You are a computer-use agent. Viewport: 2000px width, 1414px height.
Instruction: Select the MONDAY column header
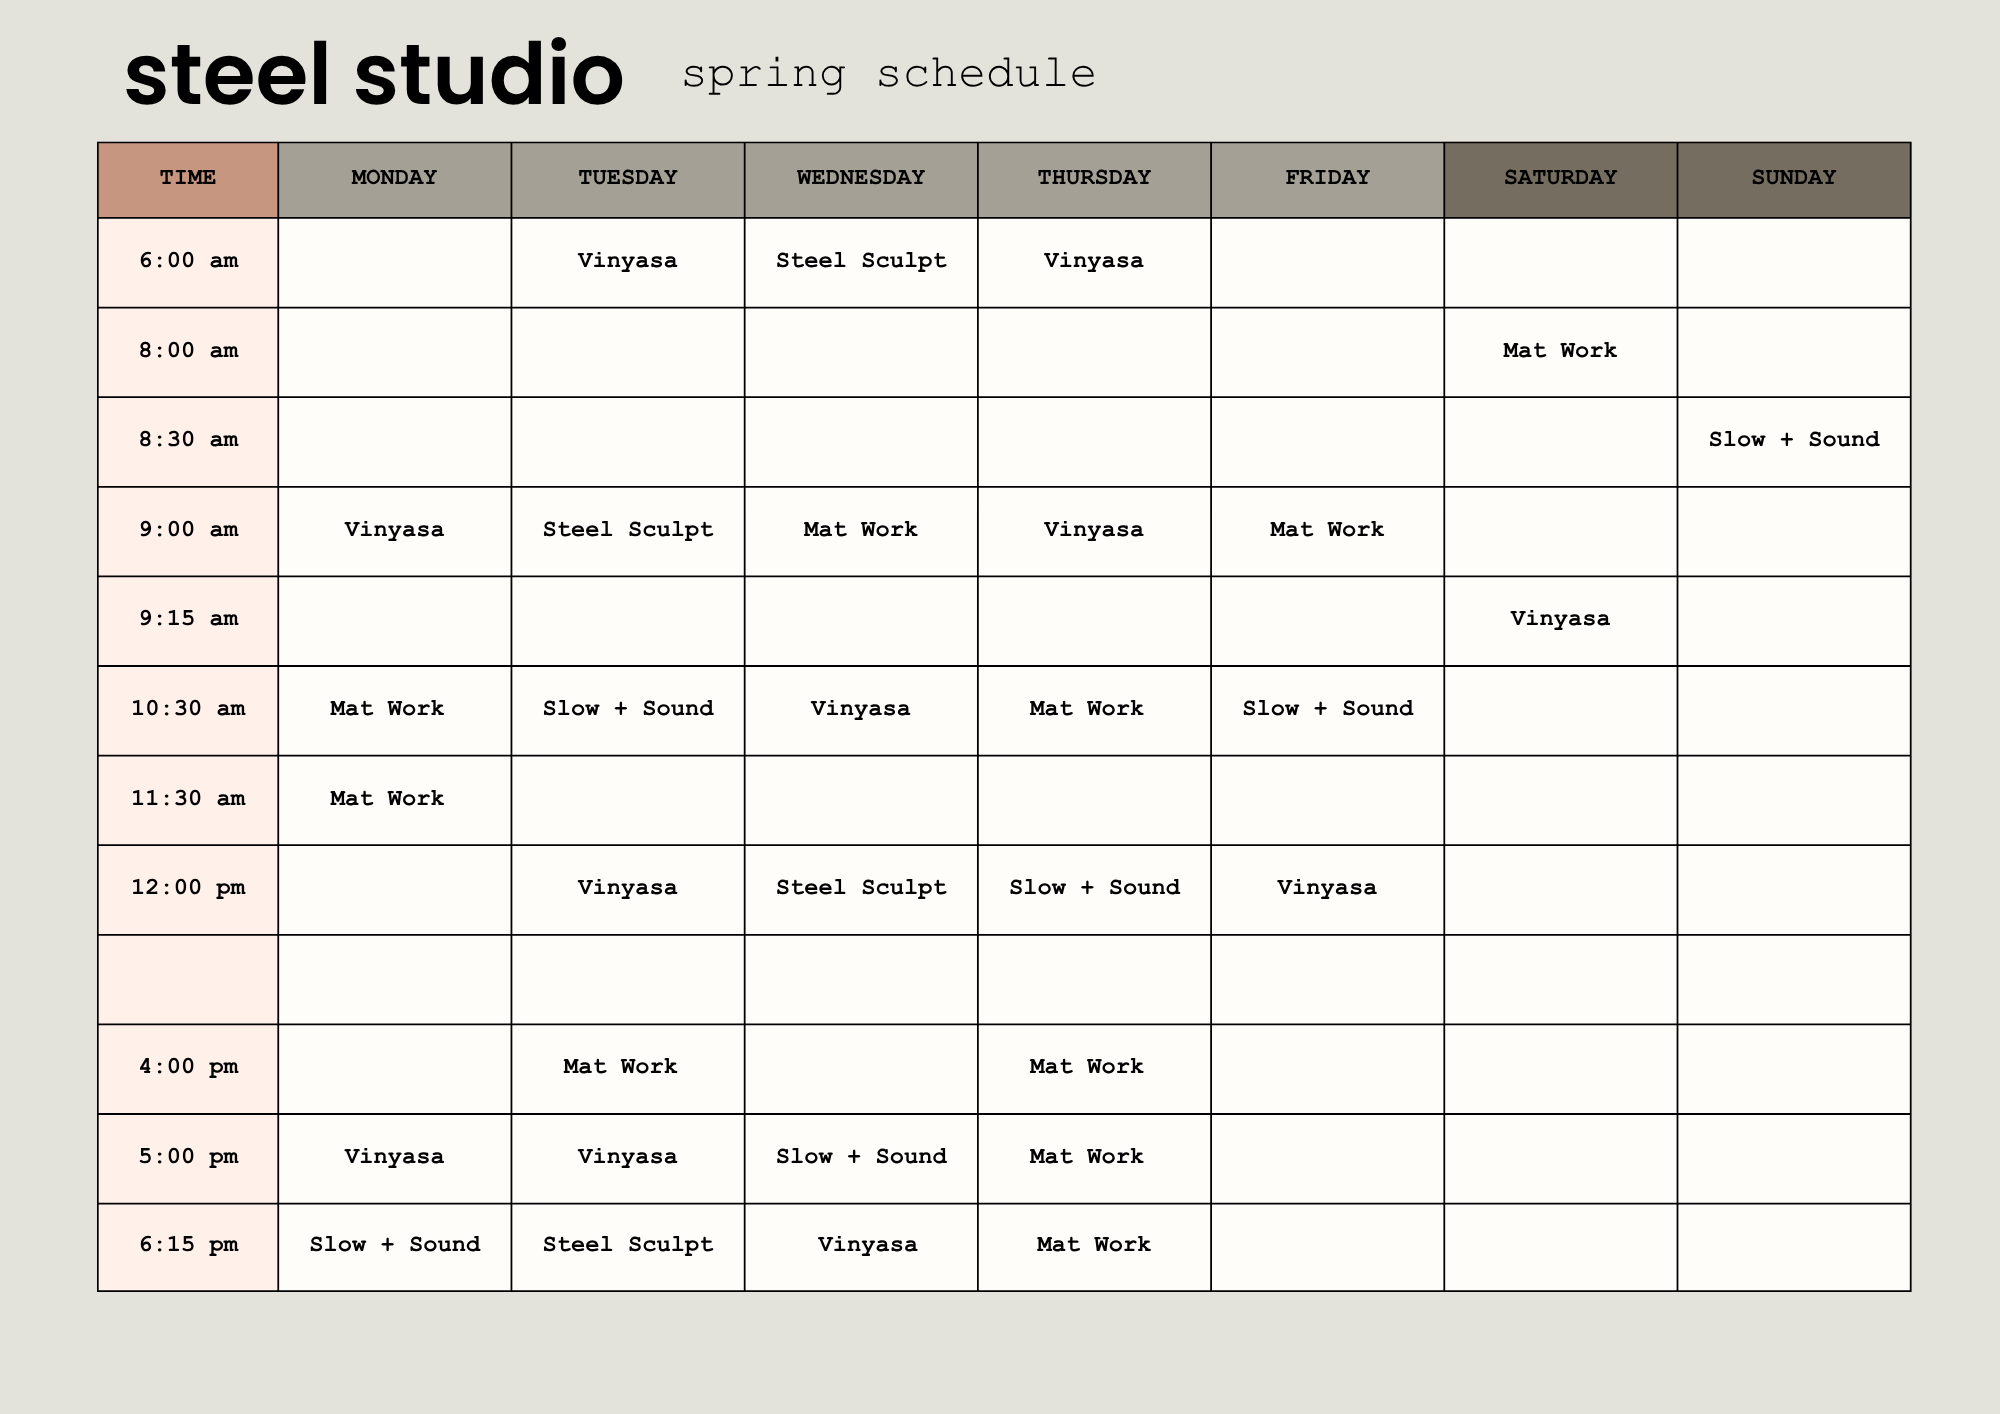click(x=394, y=178)
